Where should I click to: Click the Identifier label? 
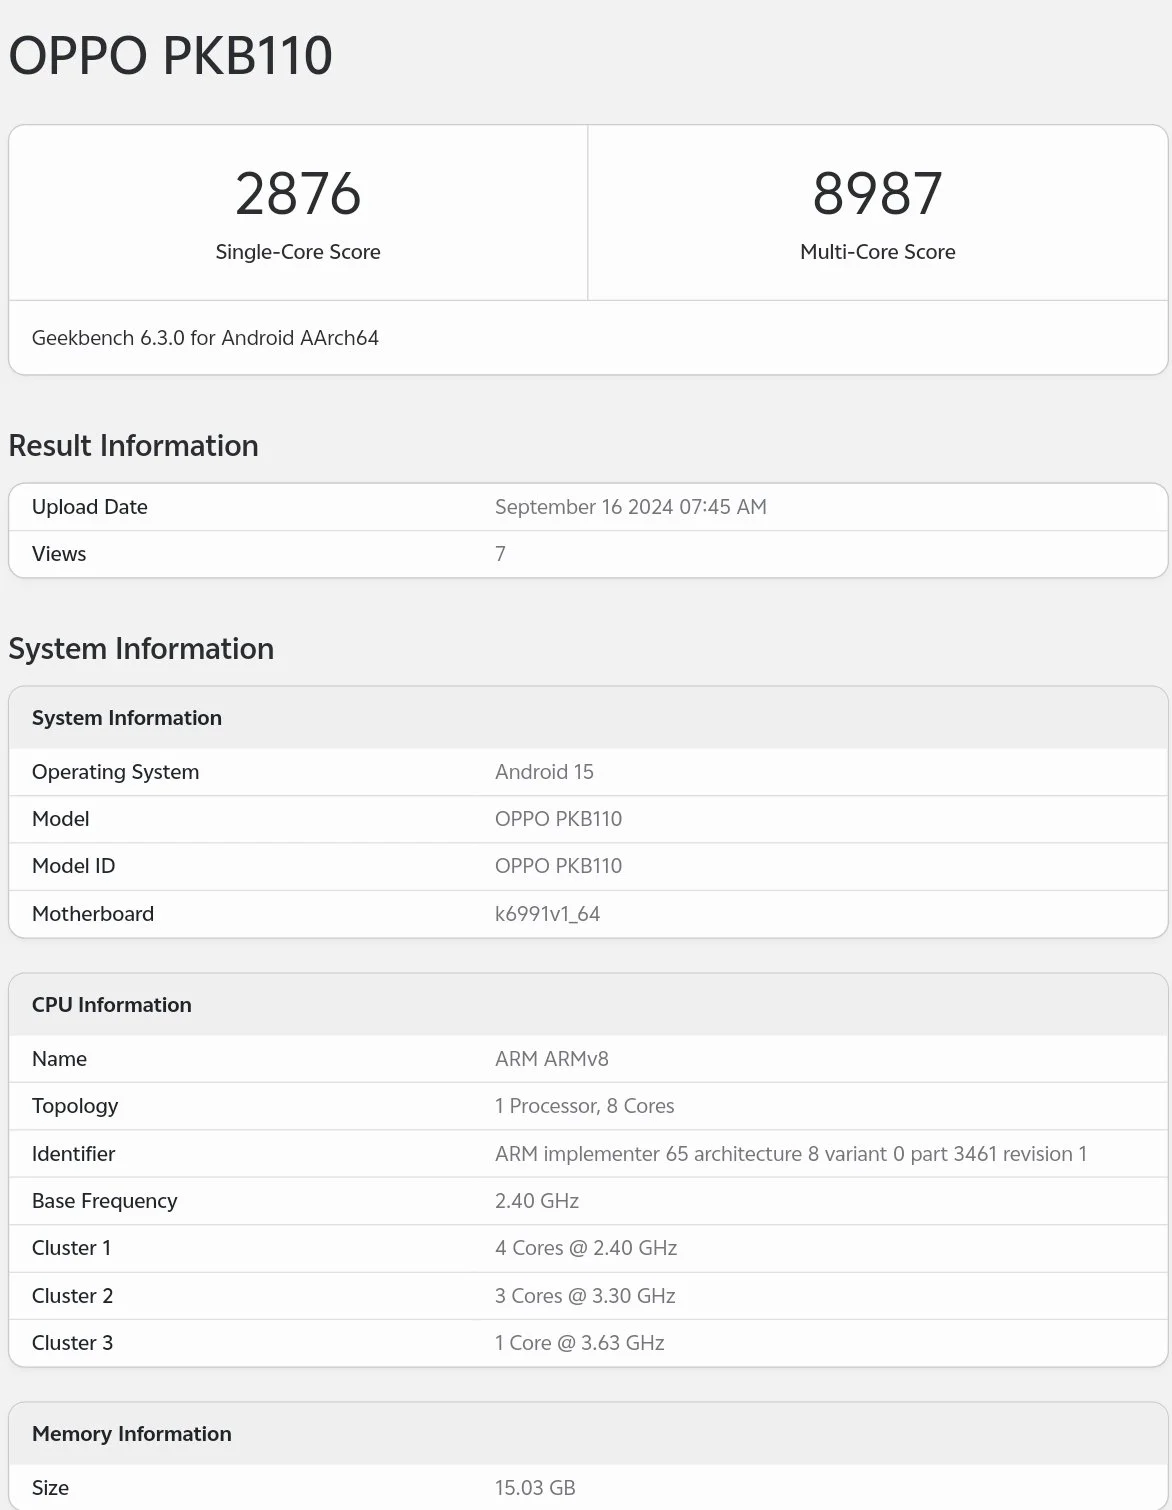[74, 1154]
